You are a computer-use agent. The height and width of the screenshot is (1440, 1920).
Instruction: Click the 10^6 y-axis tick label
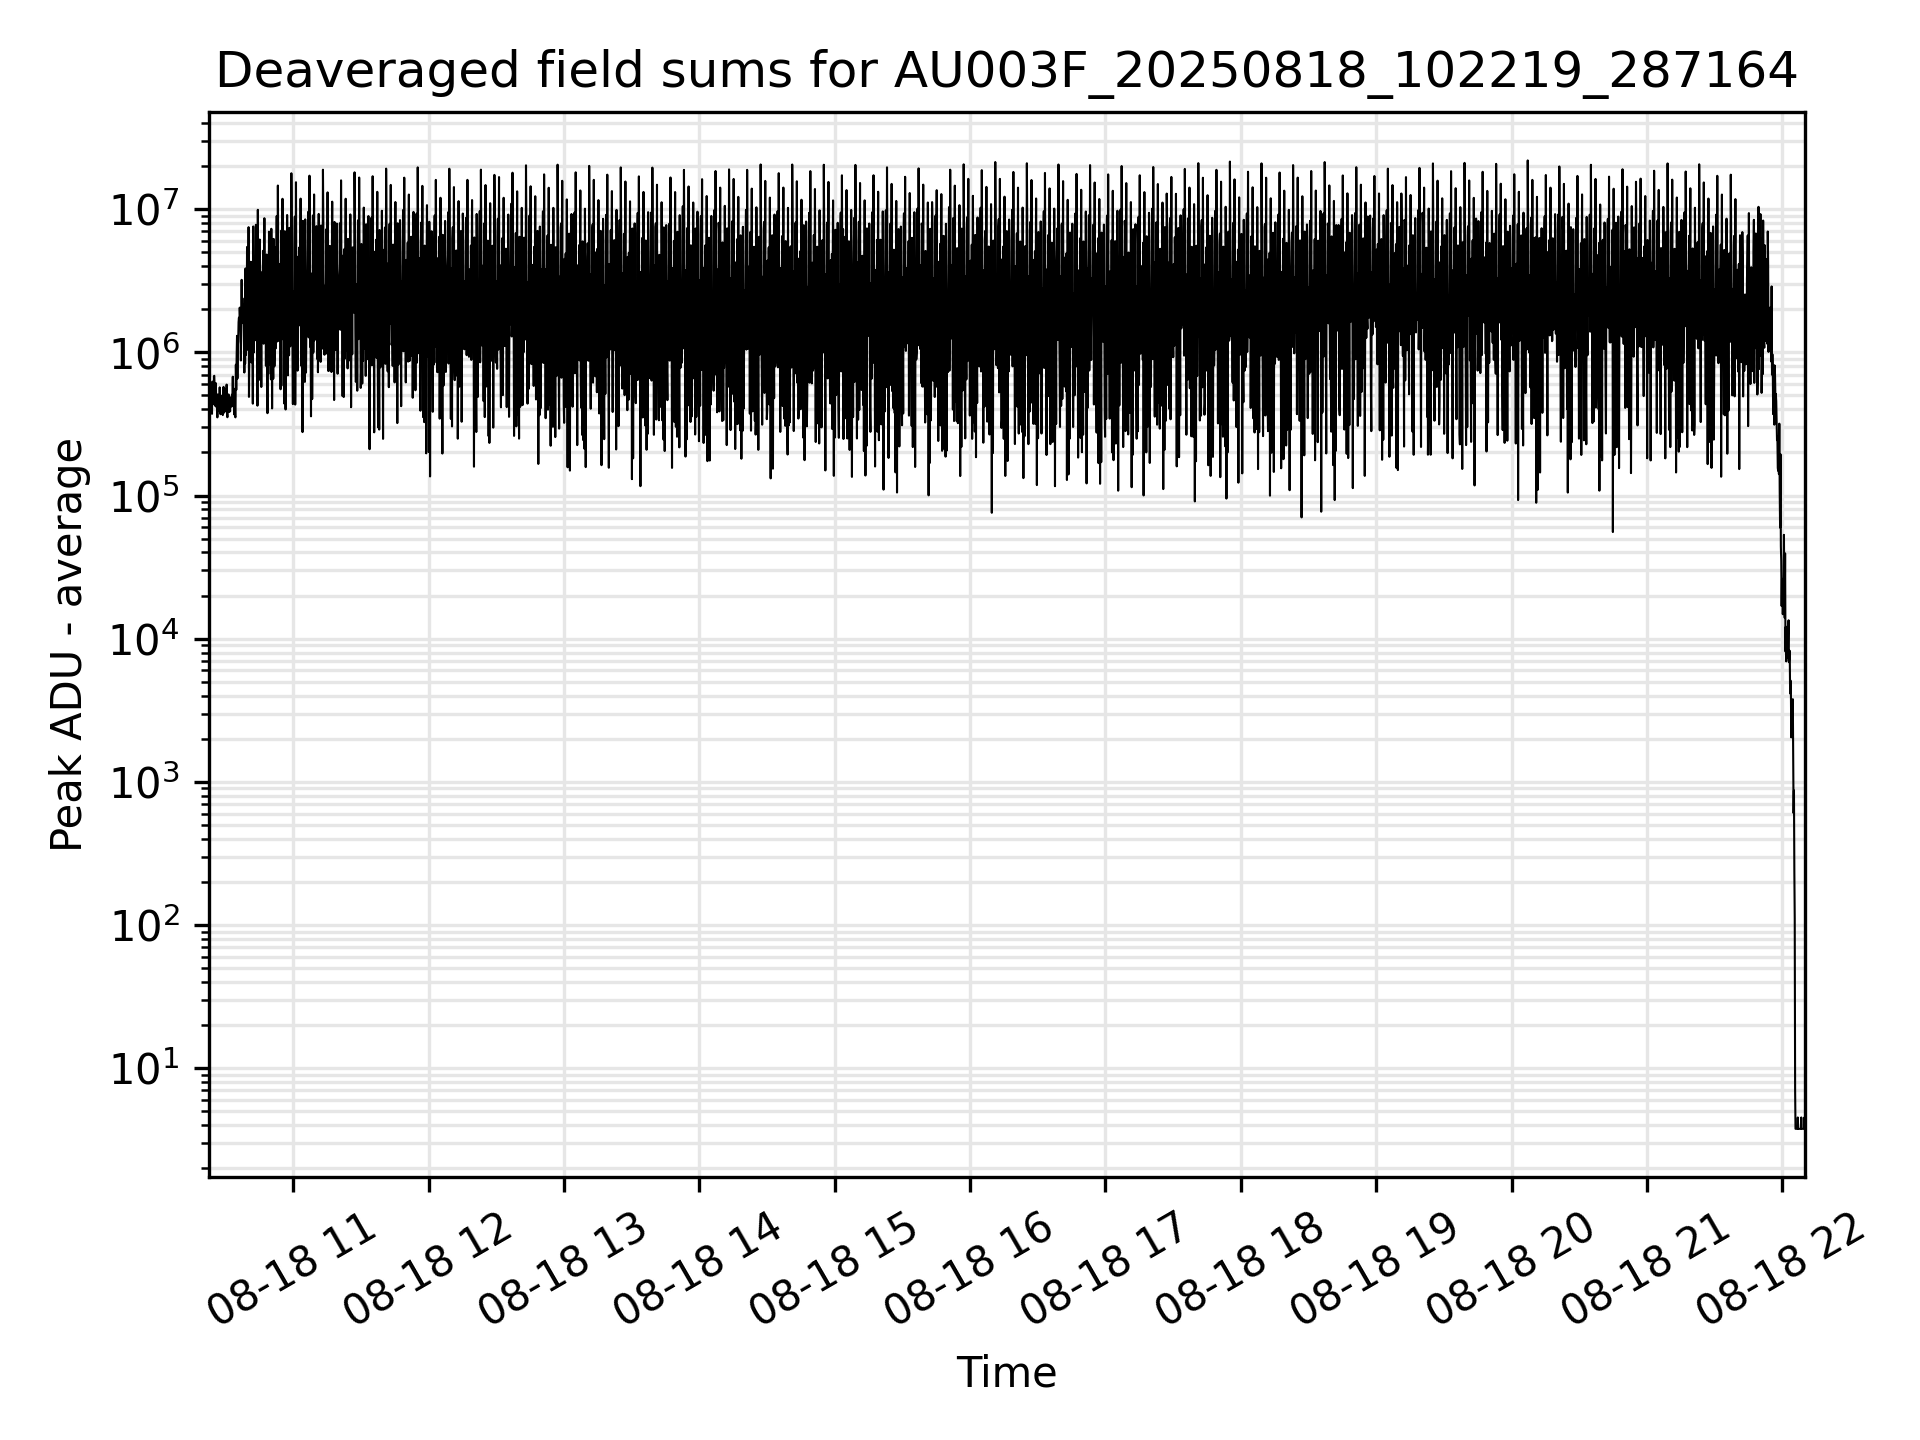point(147,352)
